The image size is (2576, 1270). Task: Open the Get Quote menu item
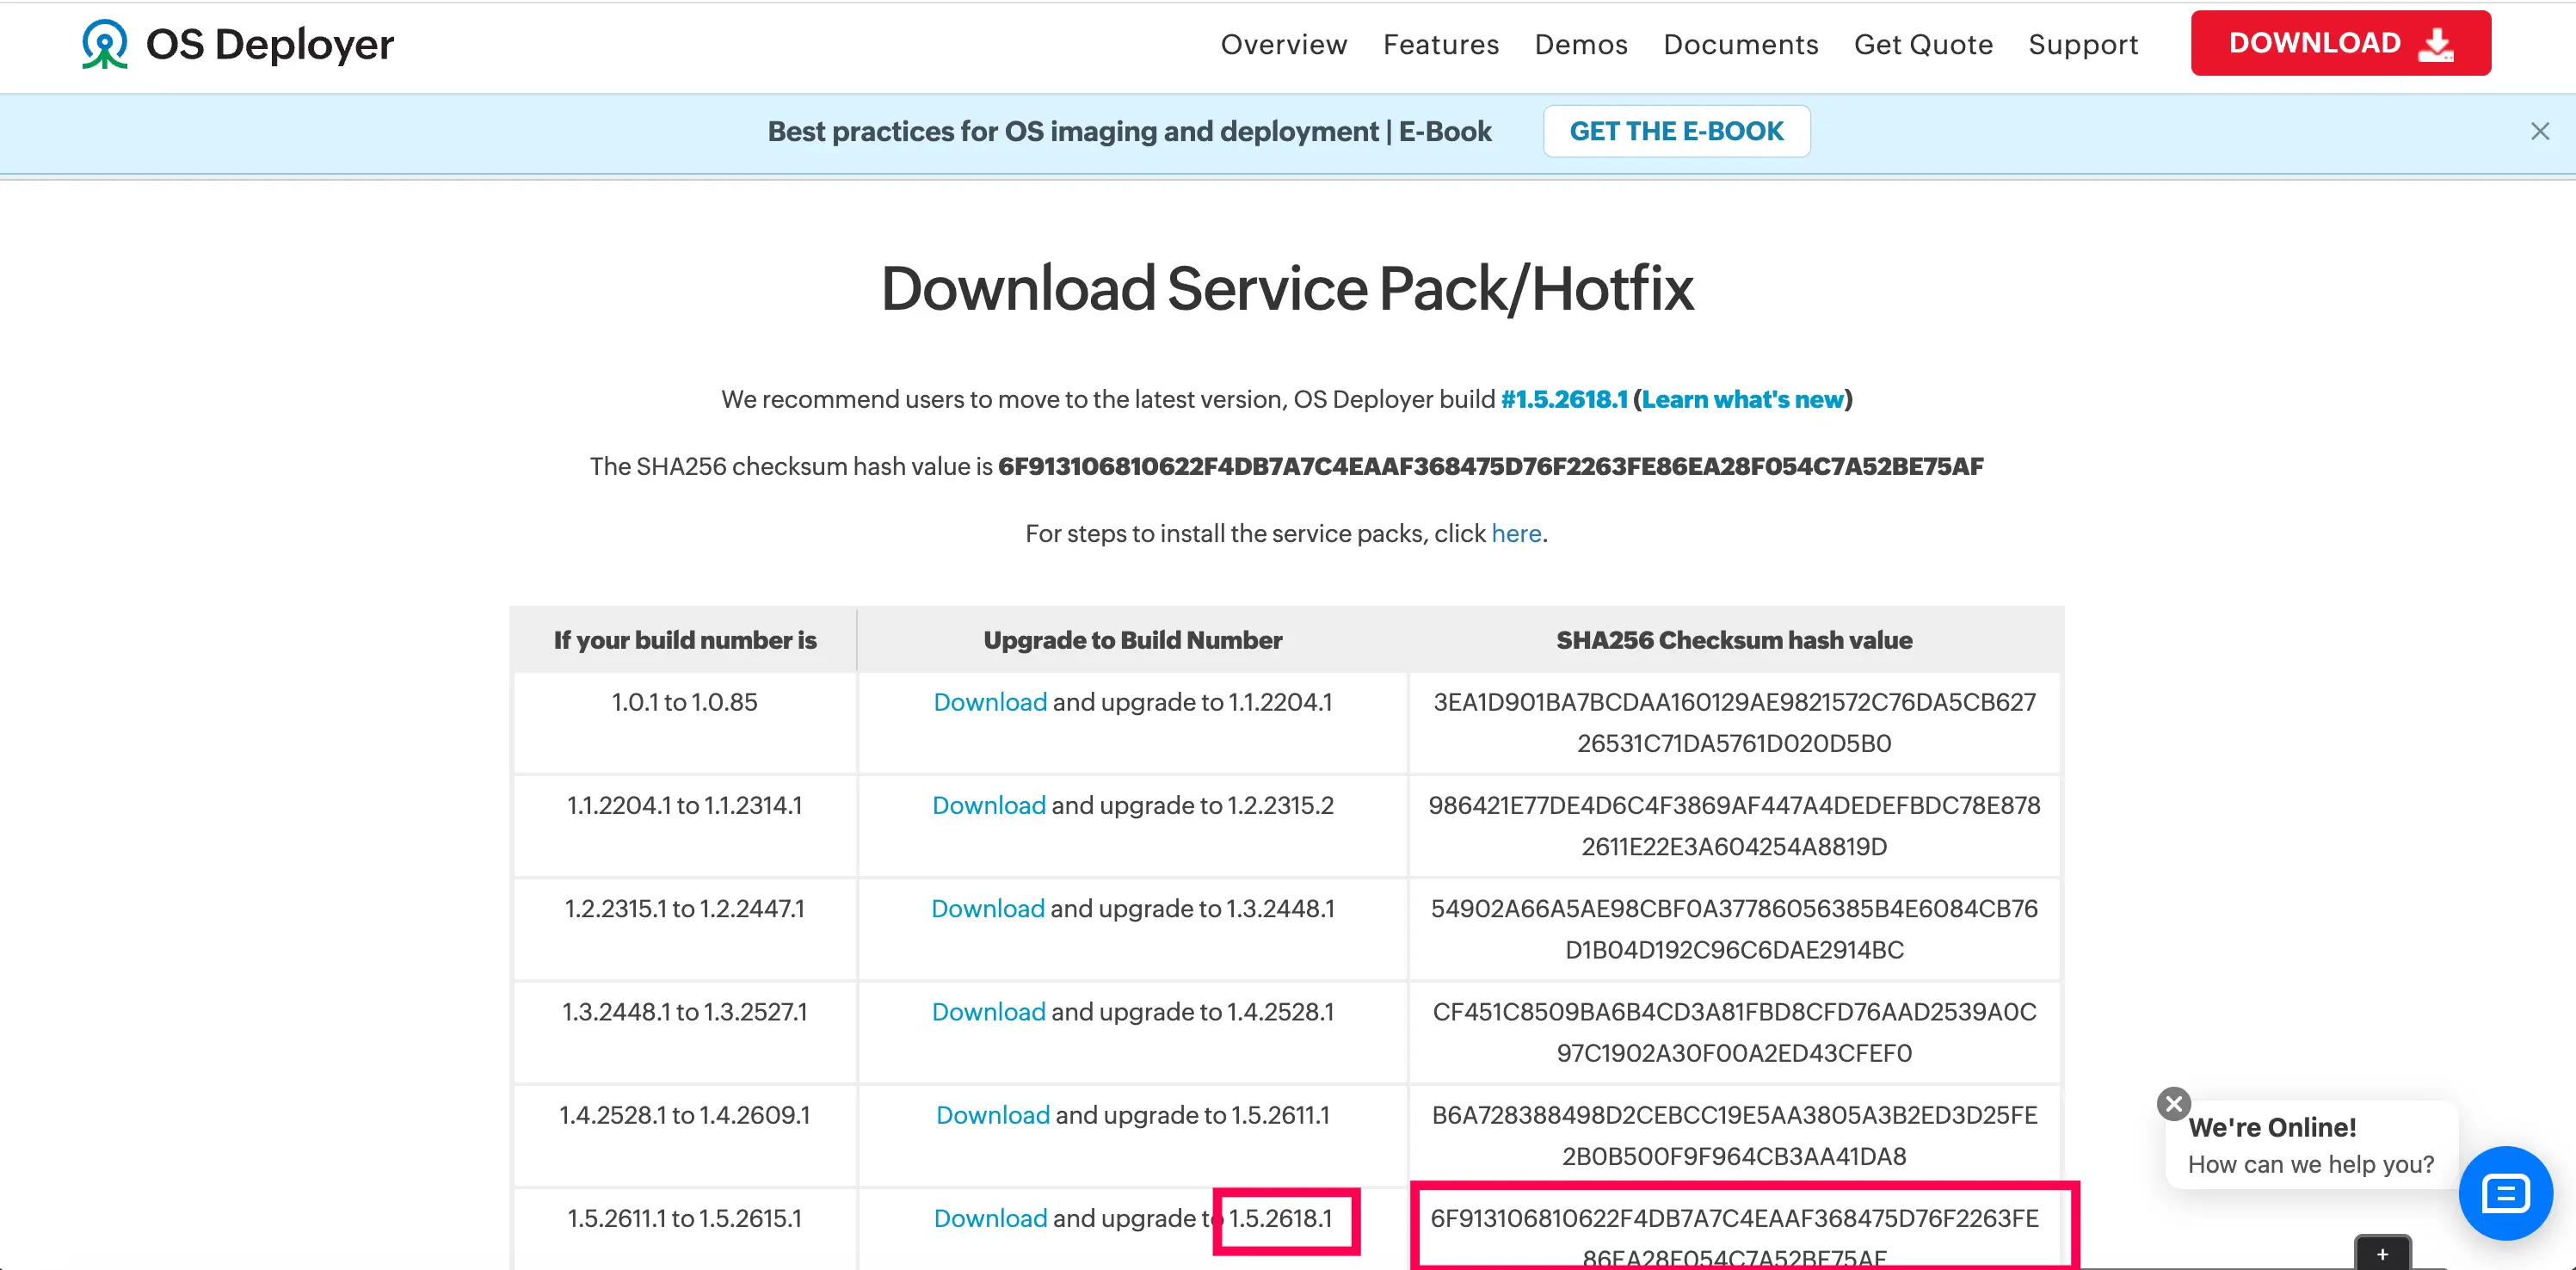pyautogui.click(x=1923, y=44)
